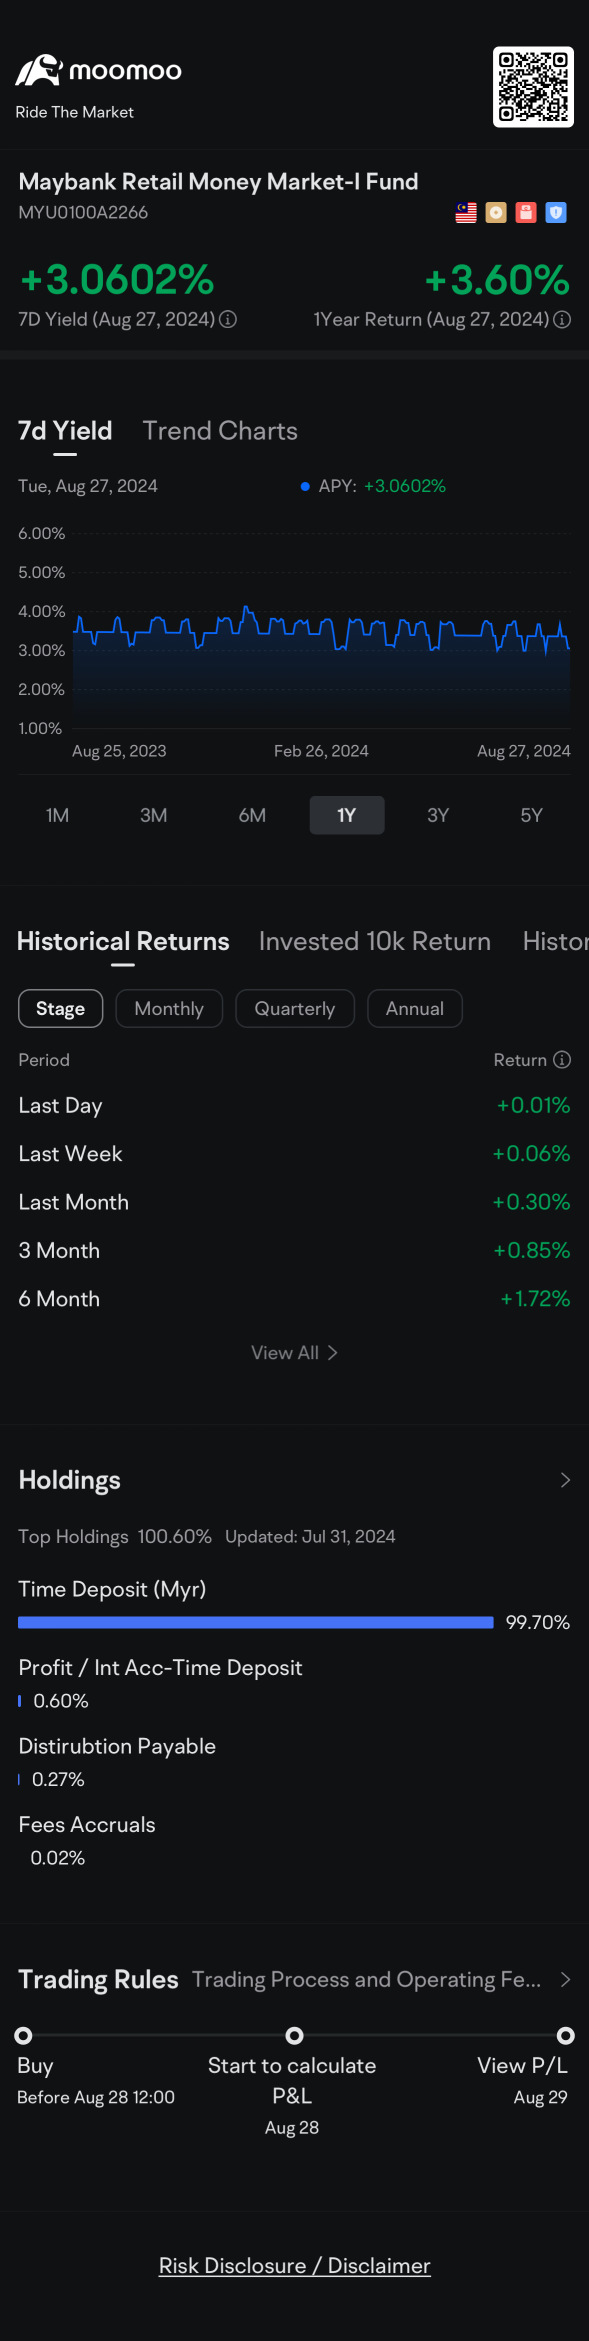Open info icon beside 1Year Return
The width and height of the screenshot is (589, 2341).
[x=562, y=320]
